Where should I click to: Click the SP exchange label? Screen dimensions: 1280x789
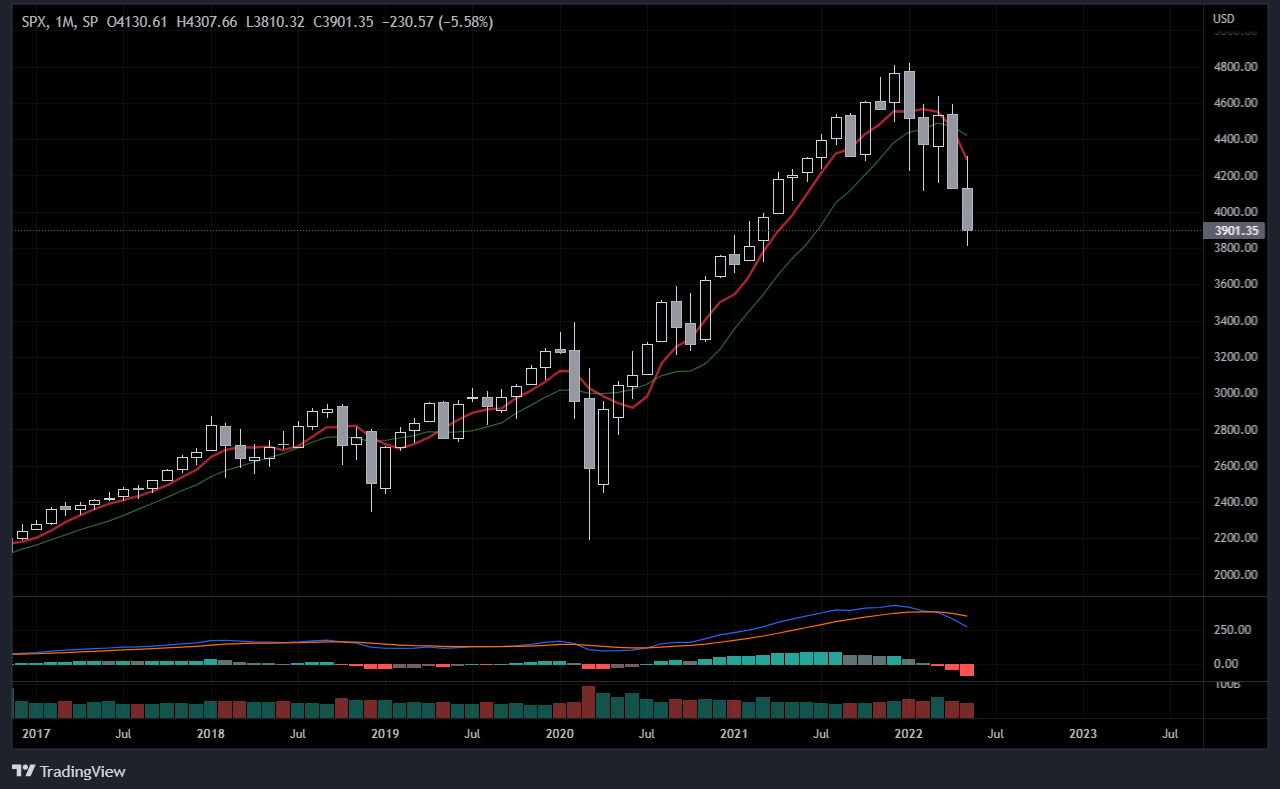tap(90, 21)
